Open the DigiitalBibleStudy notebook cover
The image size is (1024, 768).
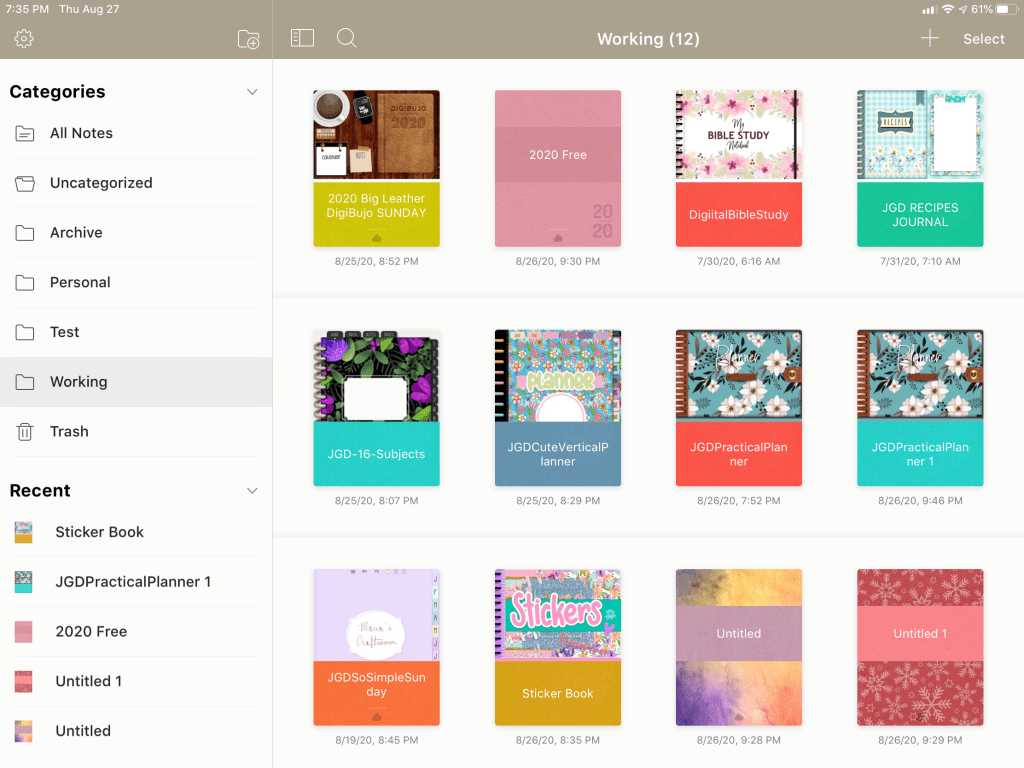739,168
